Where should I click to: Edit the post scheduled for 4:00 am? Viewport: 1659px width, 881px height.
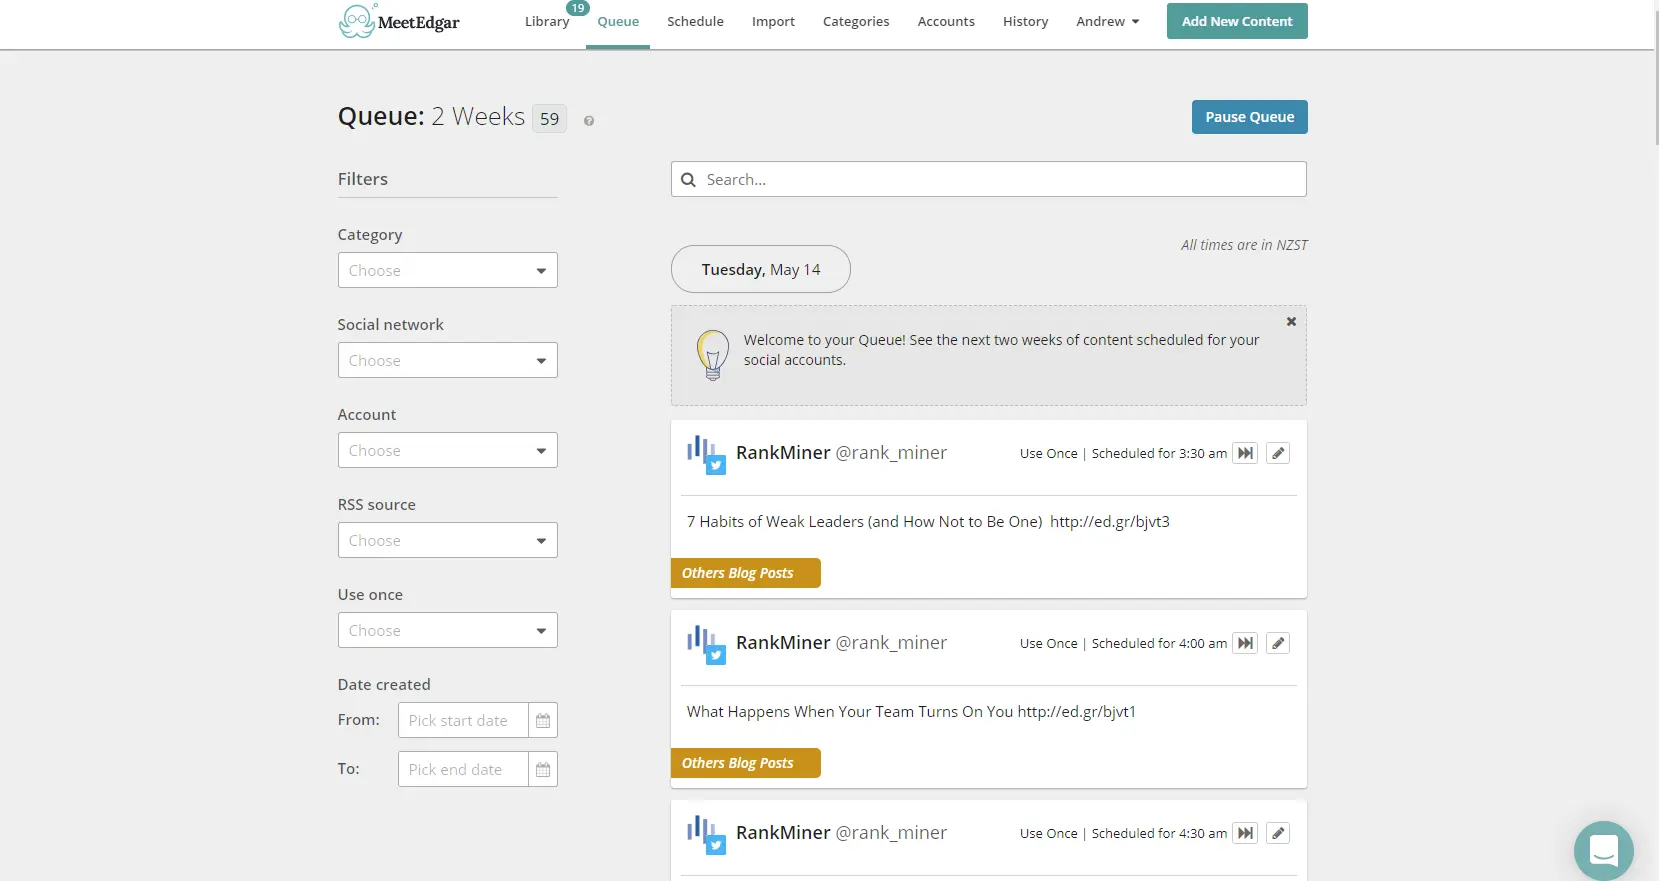pyautogui.click(x=1278, y=643)
